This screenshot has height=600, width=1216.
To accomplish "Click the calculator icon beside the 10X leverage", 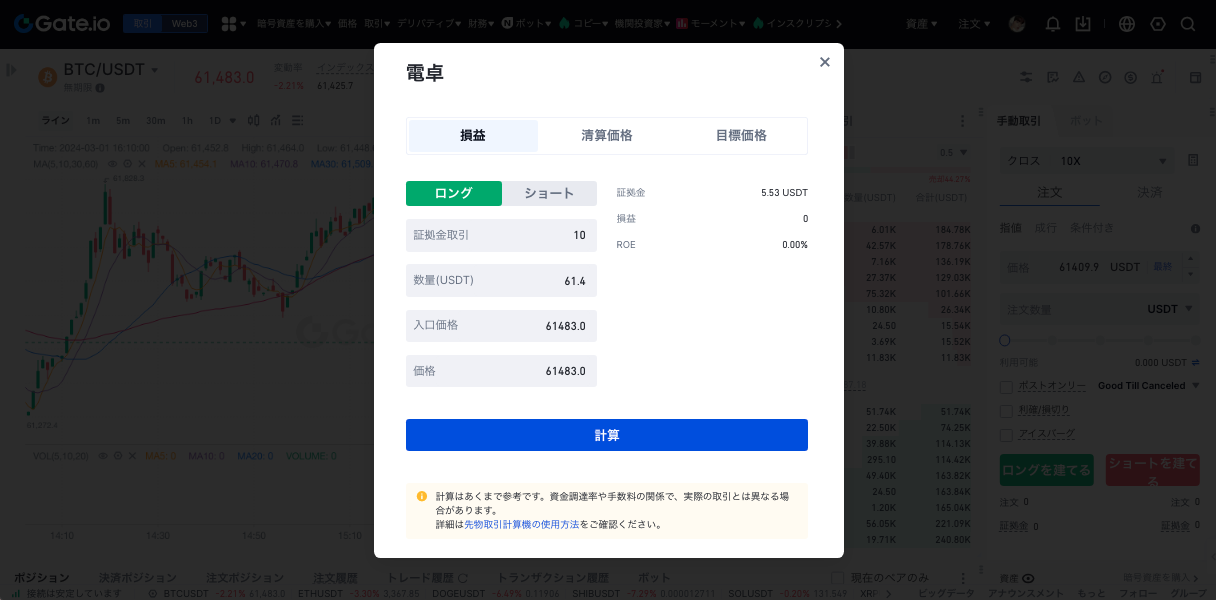I will 1193,161.
